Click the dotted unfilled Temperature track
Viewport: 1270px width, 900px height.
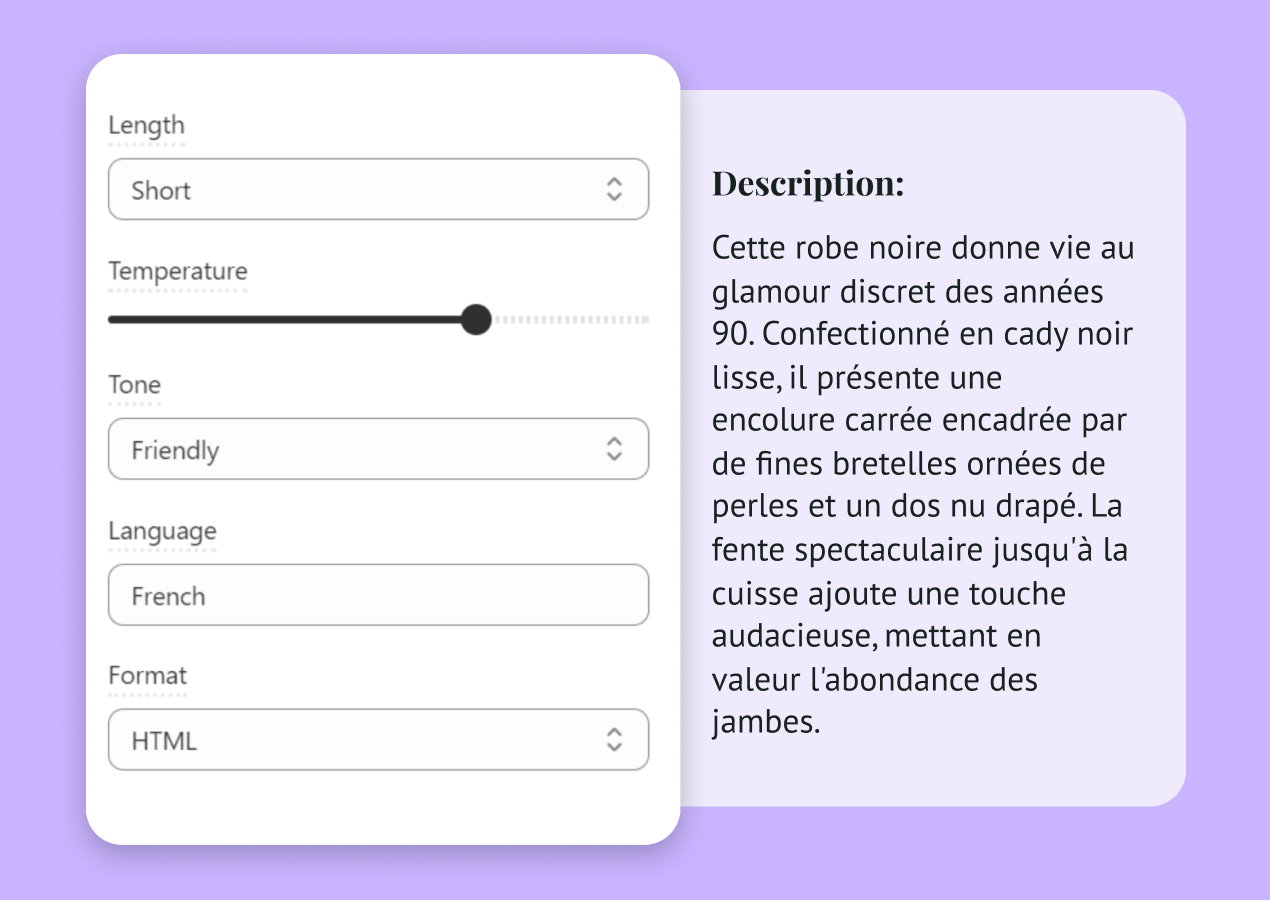tap(572, 320)
